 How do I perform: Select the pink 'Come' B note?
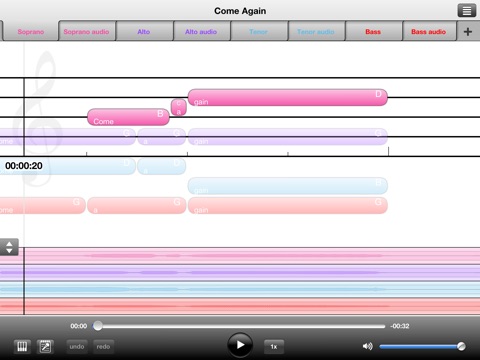tap(128, 117)
